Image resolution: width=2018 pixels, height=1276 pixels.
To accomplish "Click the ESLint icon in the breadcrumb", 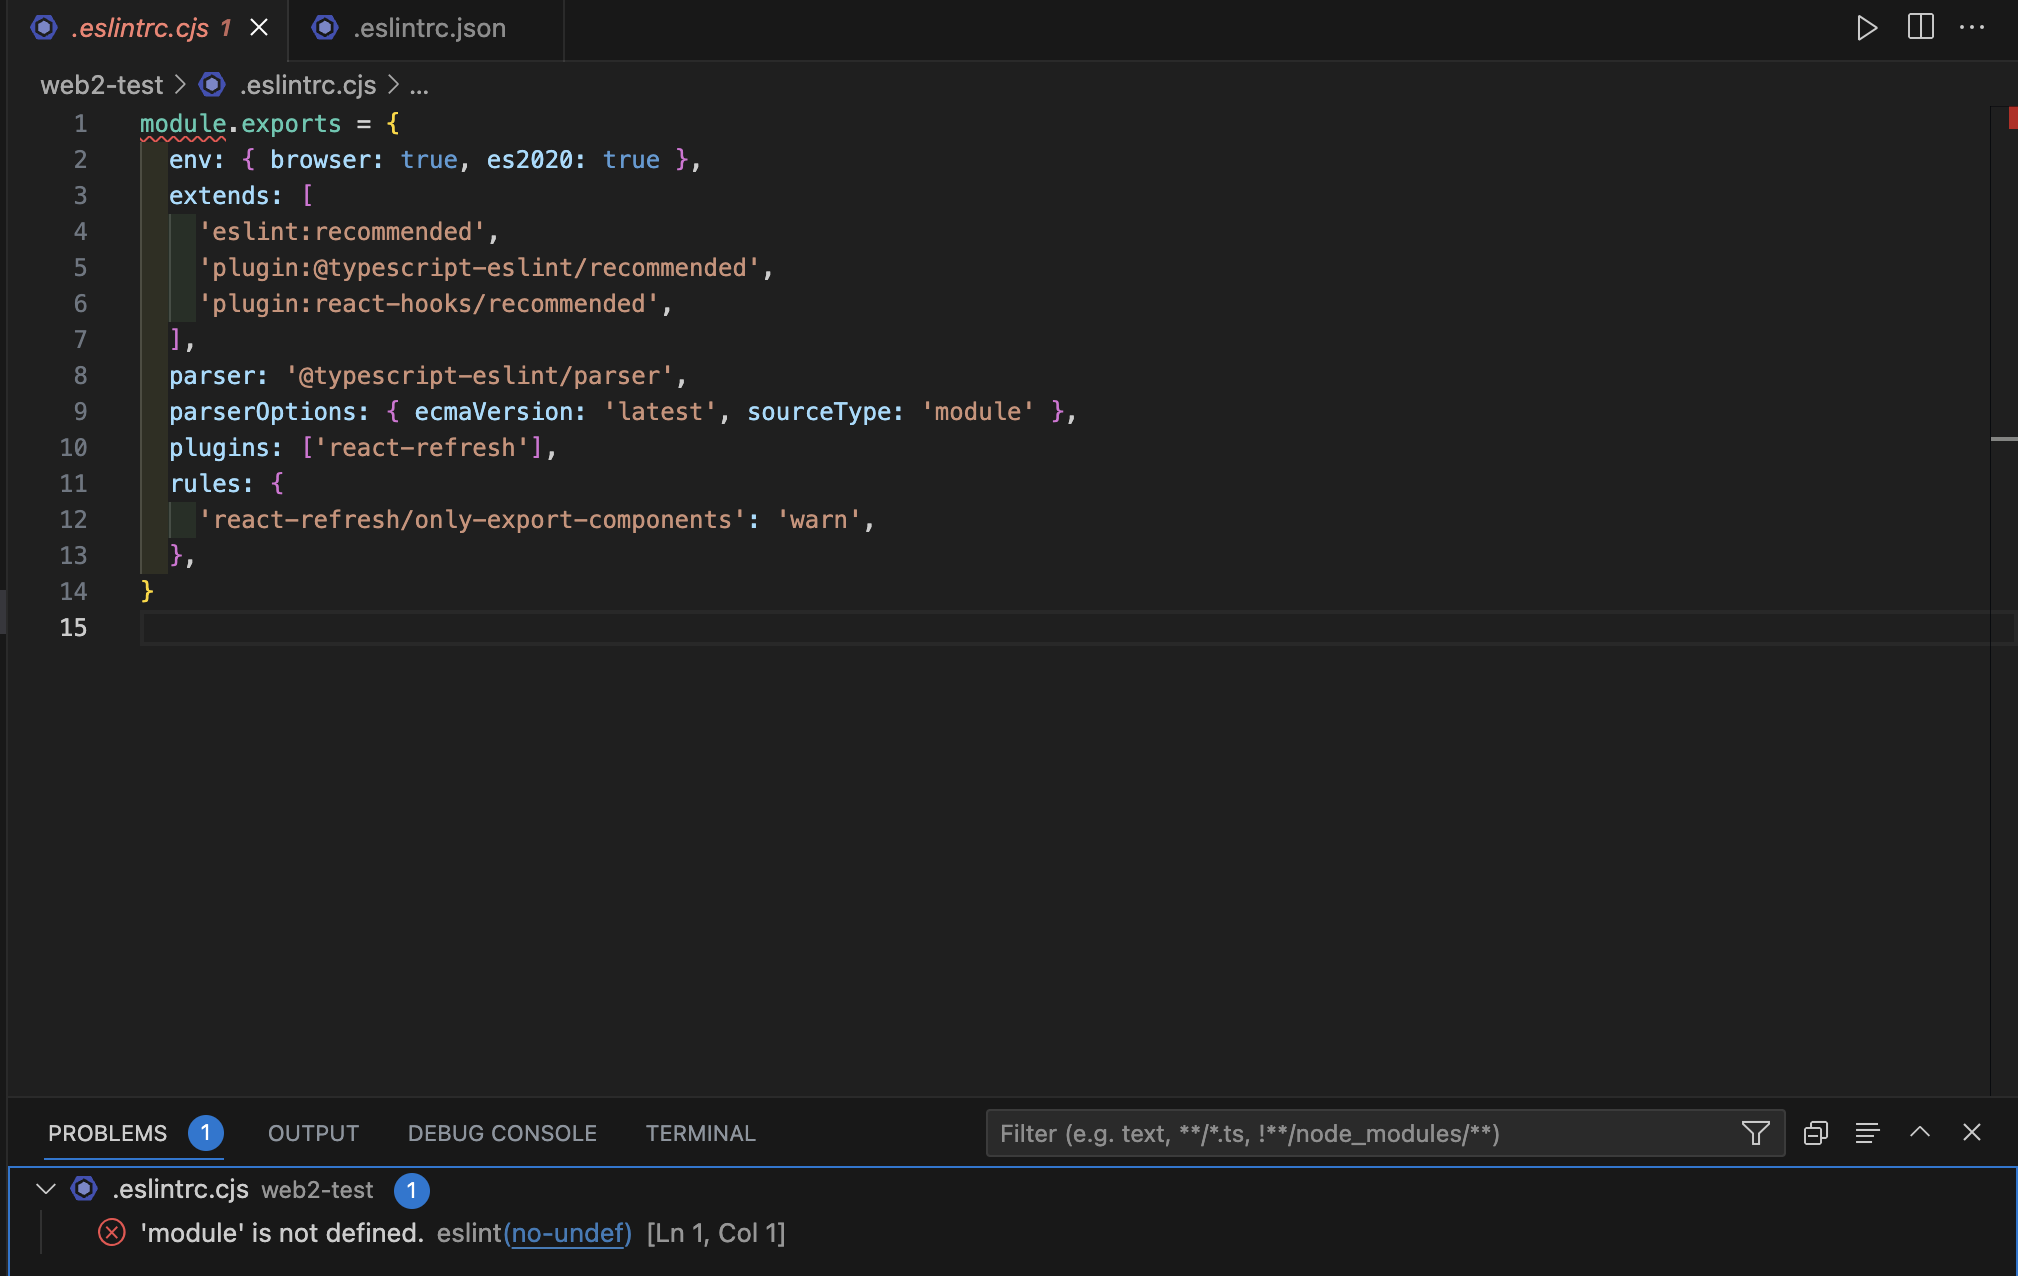I will tap(211, 85).
